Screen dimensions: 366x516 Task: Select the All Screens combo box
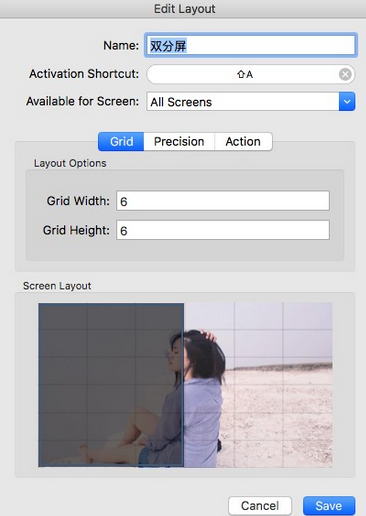(x=251, y=101)
